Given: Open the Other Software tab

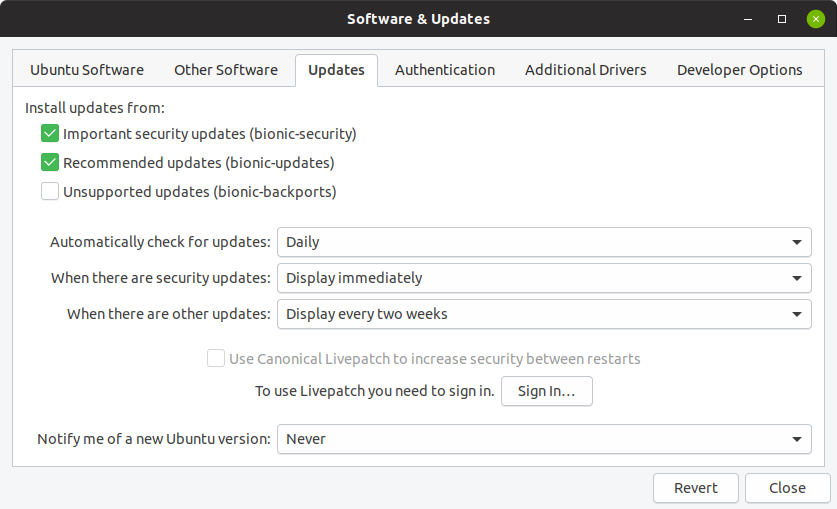Looking at the screenshot, I should (x=226, y=70).
